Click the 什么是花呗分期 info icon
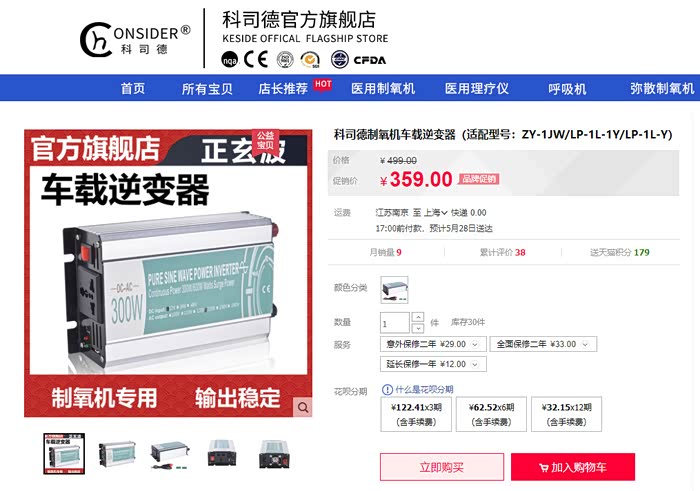The width and height of the screenshot is (700, 491). (x=387, y=390)
